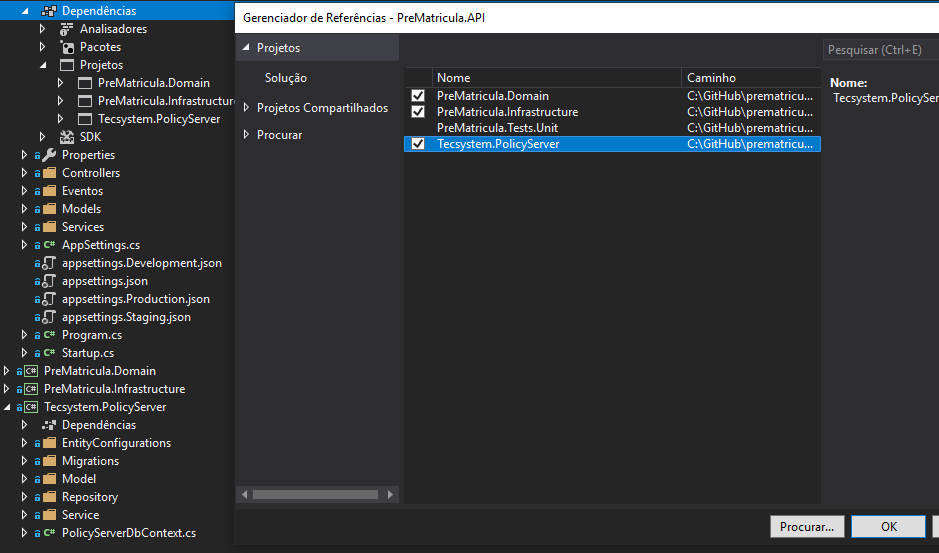Viewport: 939px width, 553px height.
Task: Click the Properties wrench icon
Action: point(49,155)
